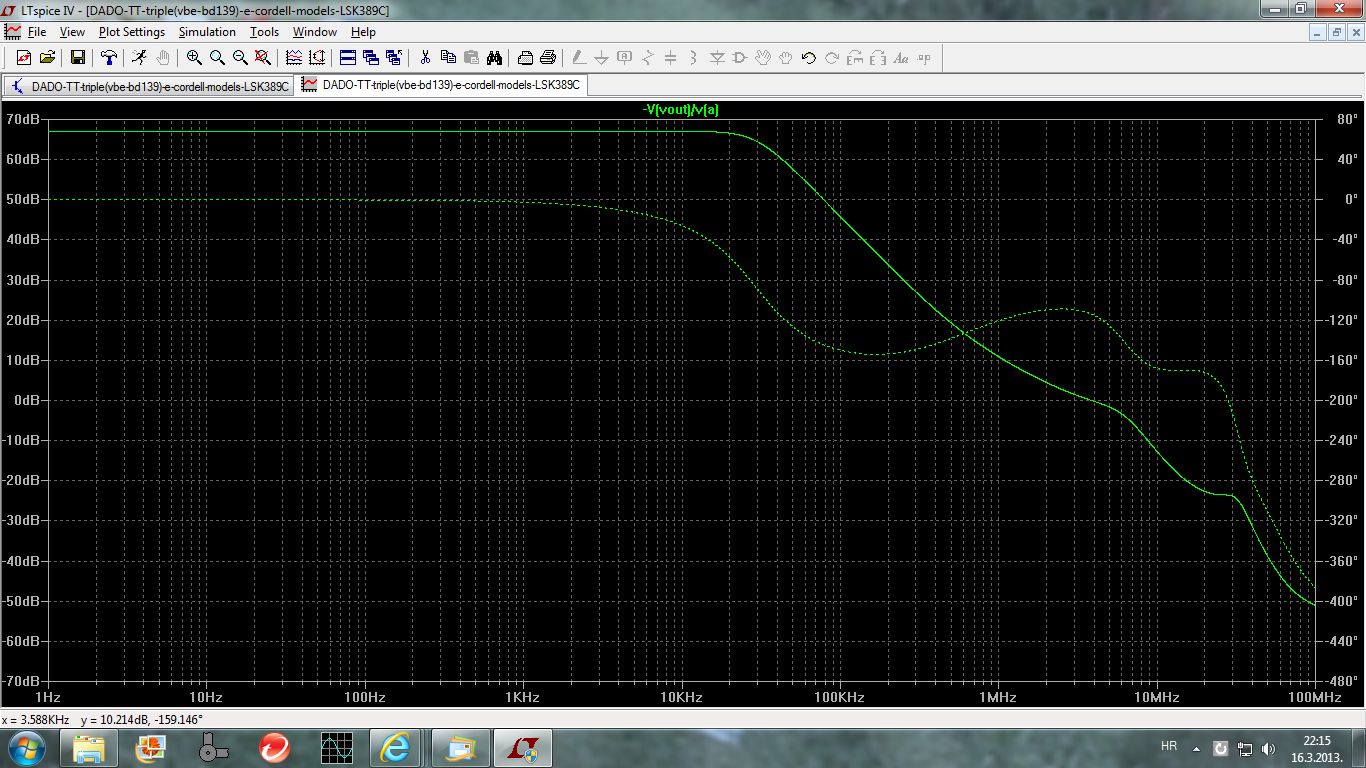
Task: Click the Cut scissors icon
Action: click(x=425, y=58)
